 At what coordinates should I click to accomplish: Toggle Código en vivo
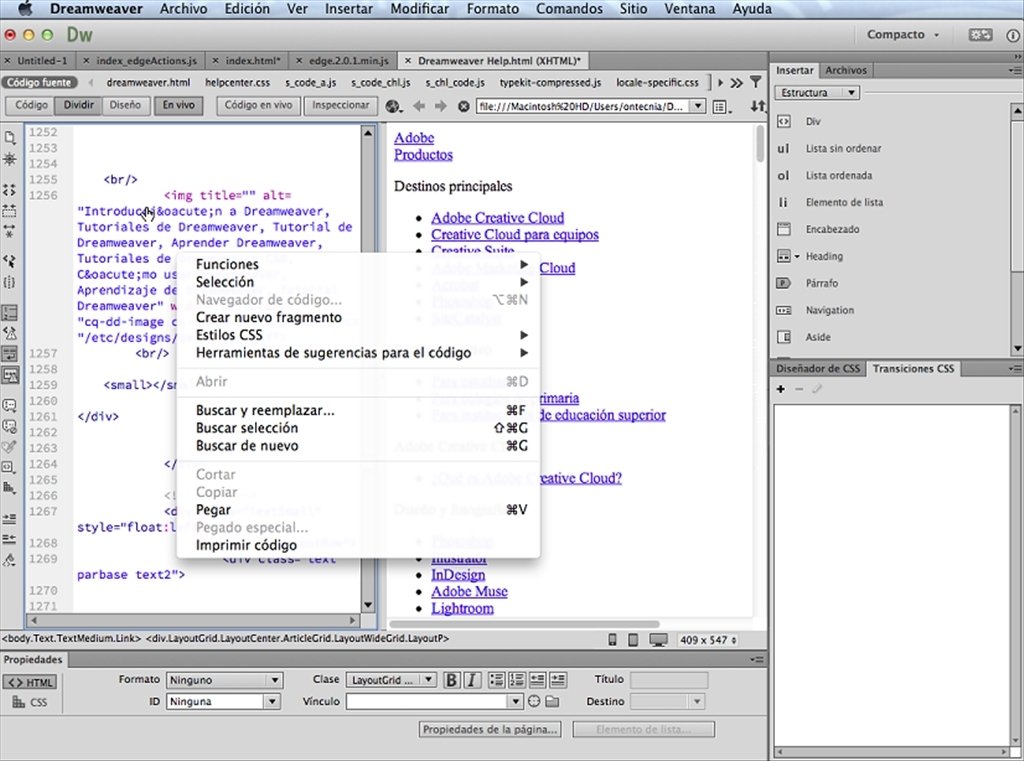(x=259, y=105)
